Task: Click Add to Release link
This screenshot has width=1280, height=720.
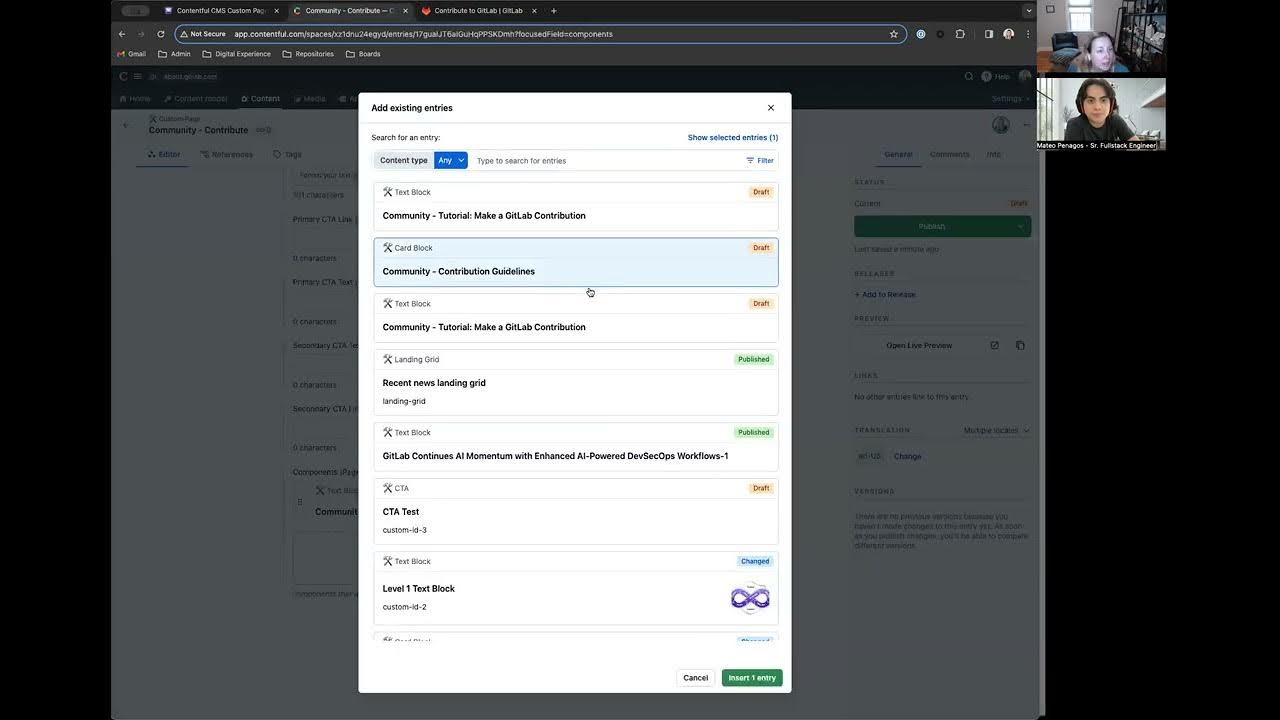Action: coord(885,294)
